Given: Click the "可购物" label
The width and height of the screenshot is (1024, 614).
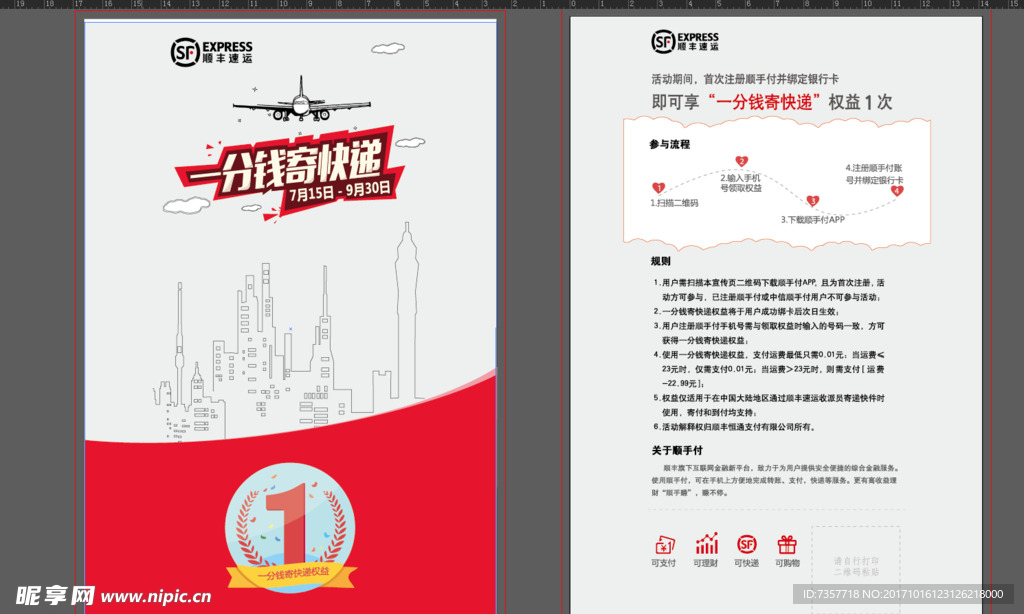Looking at the screenshot, I should tap(787, 563).
